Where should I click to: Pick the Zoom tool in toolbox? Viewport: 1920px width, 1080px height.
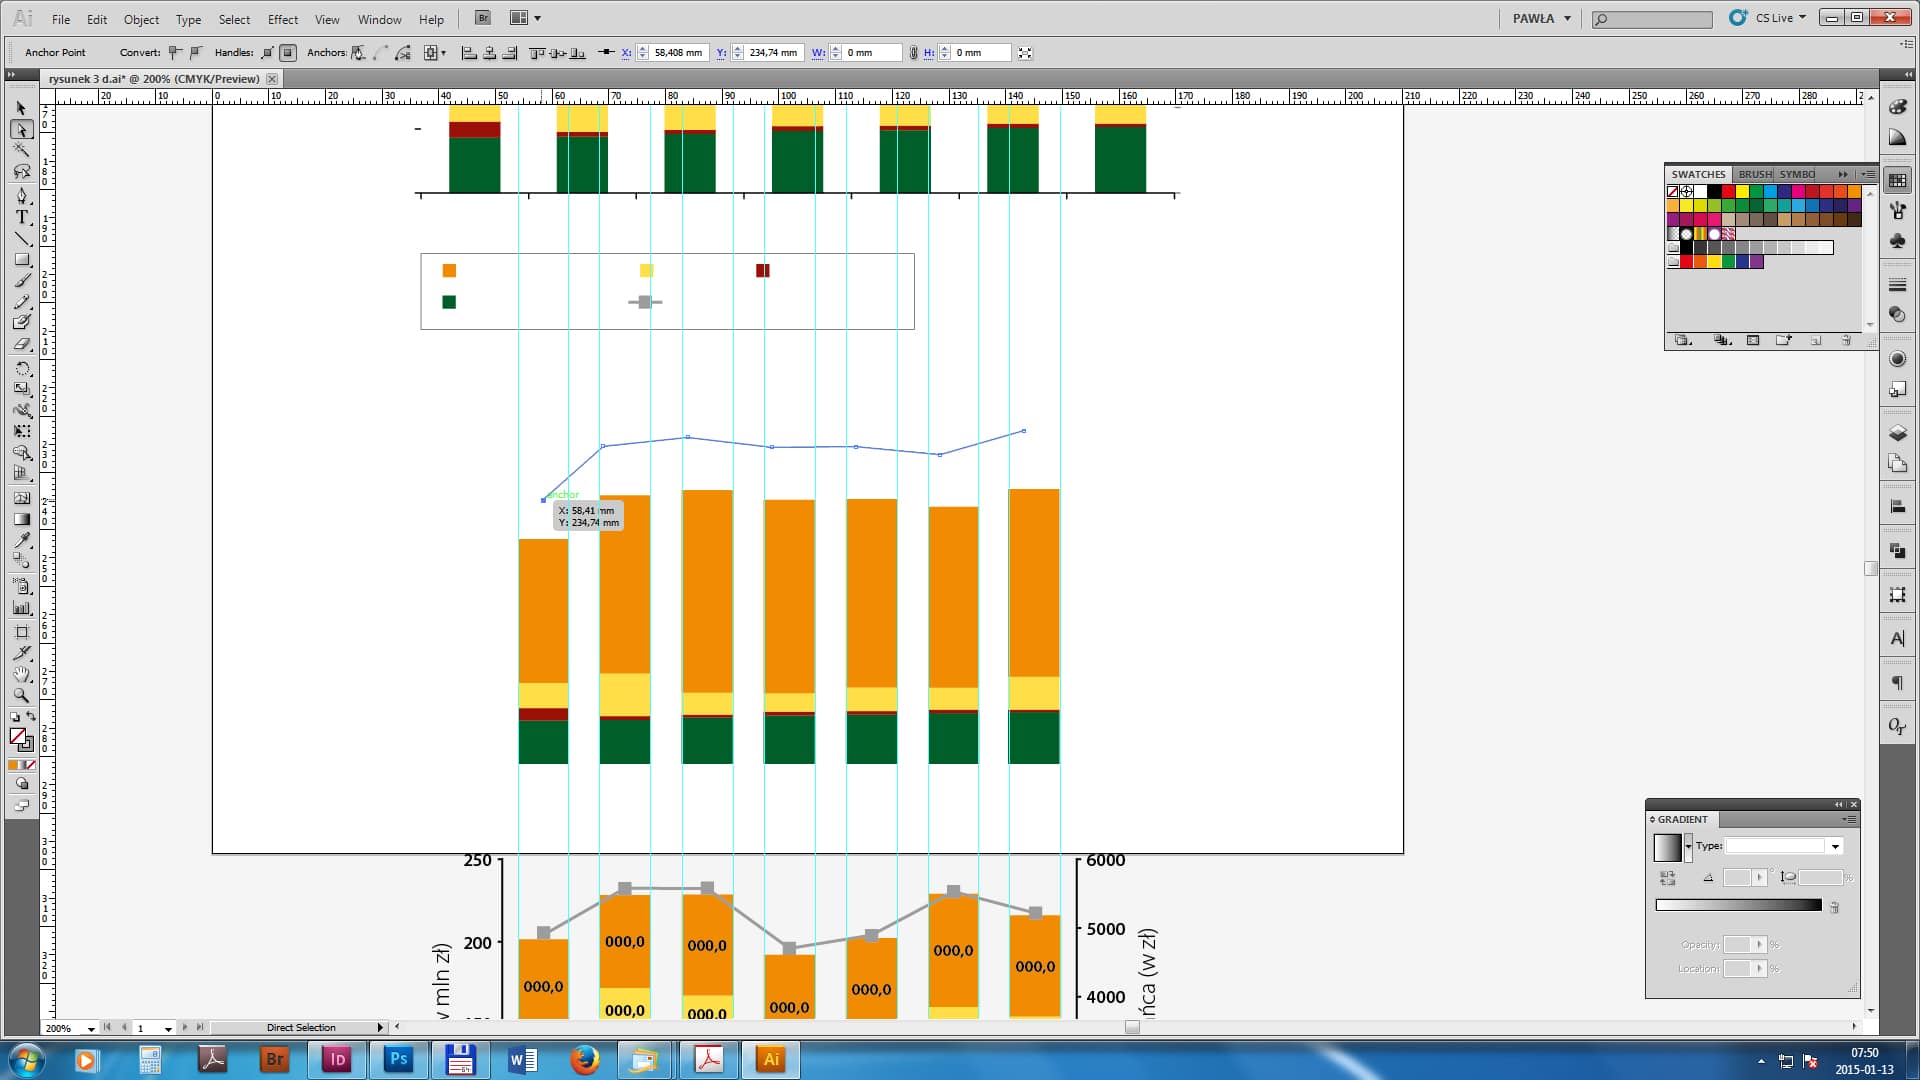tap(22, 695)
